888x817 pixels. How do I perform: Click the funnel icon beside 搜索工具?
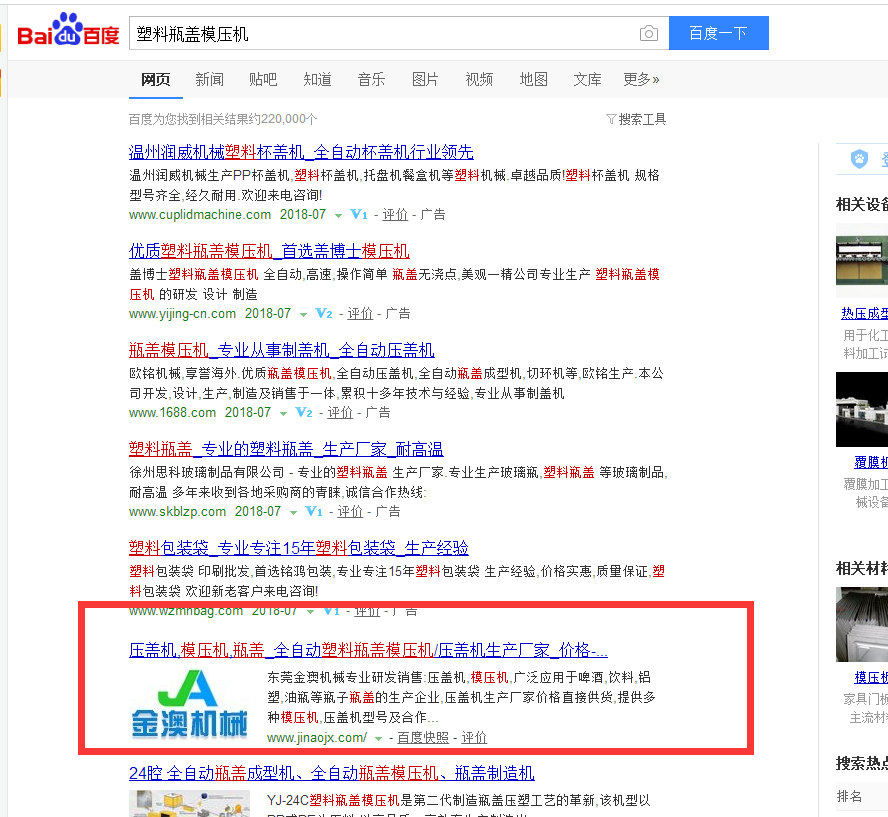[611, 119]
